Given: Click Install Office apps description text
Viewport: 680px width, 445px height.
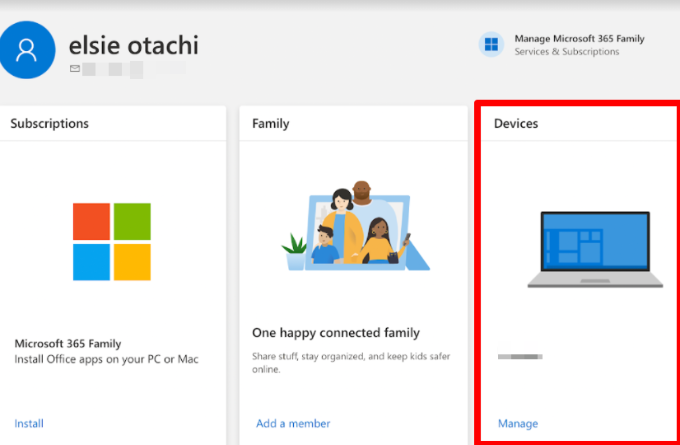Looking at the screenshot, I should (106, 358).
